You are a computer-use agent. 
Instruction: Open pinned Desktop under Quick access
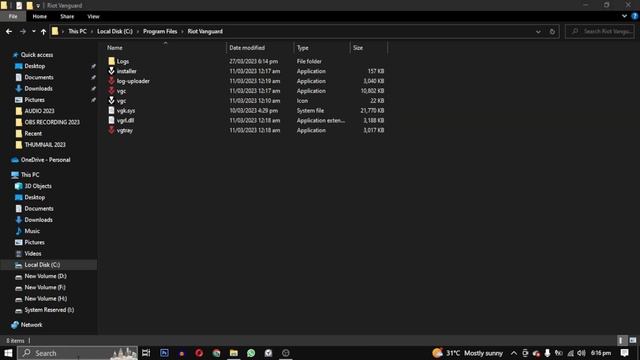[x=35, y=66]
